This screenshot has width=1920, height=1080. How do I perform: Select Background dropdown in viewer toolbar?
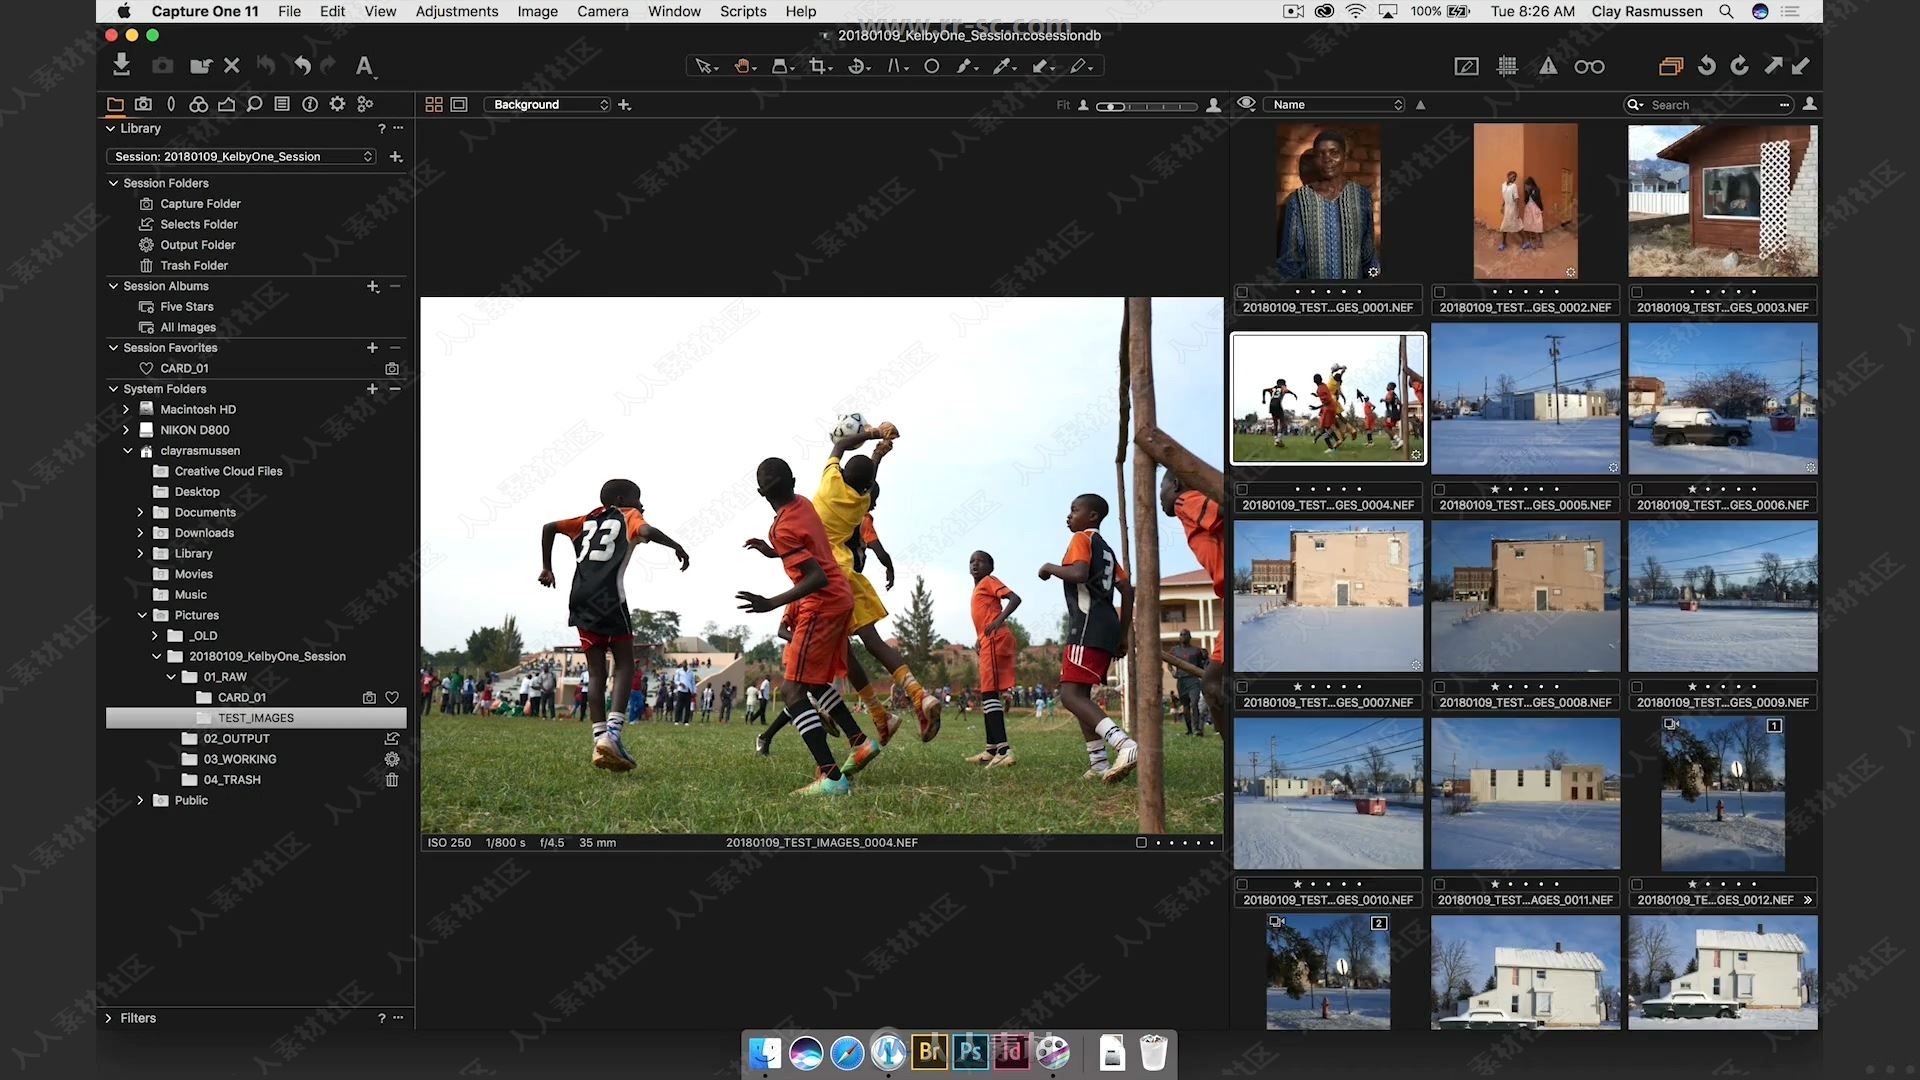point(546,104)
